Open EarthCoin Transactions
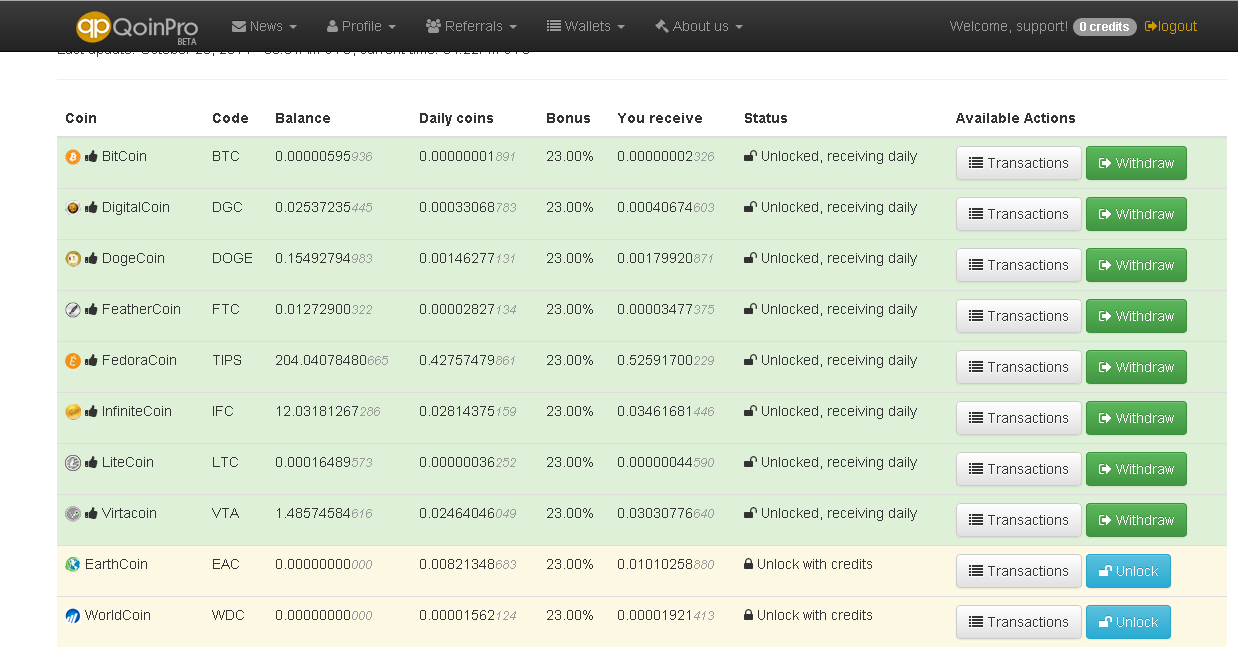 1018,571
